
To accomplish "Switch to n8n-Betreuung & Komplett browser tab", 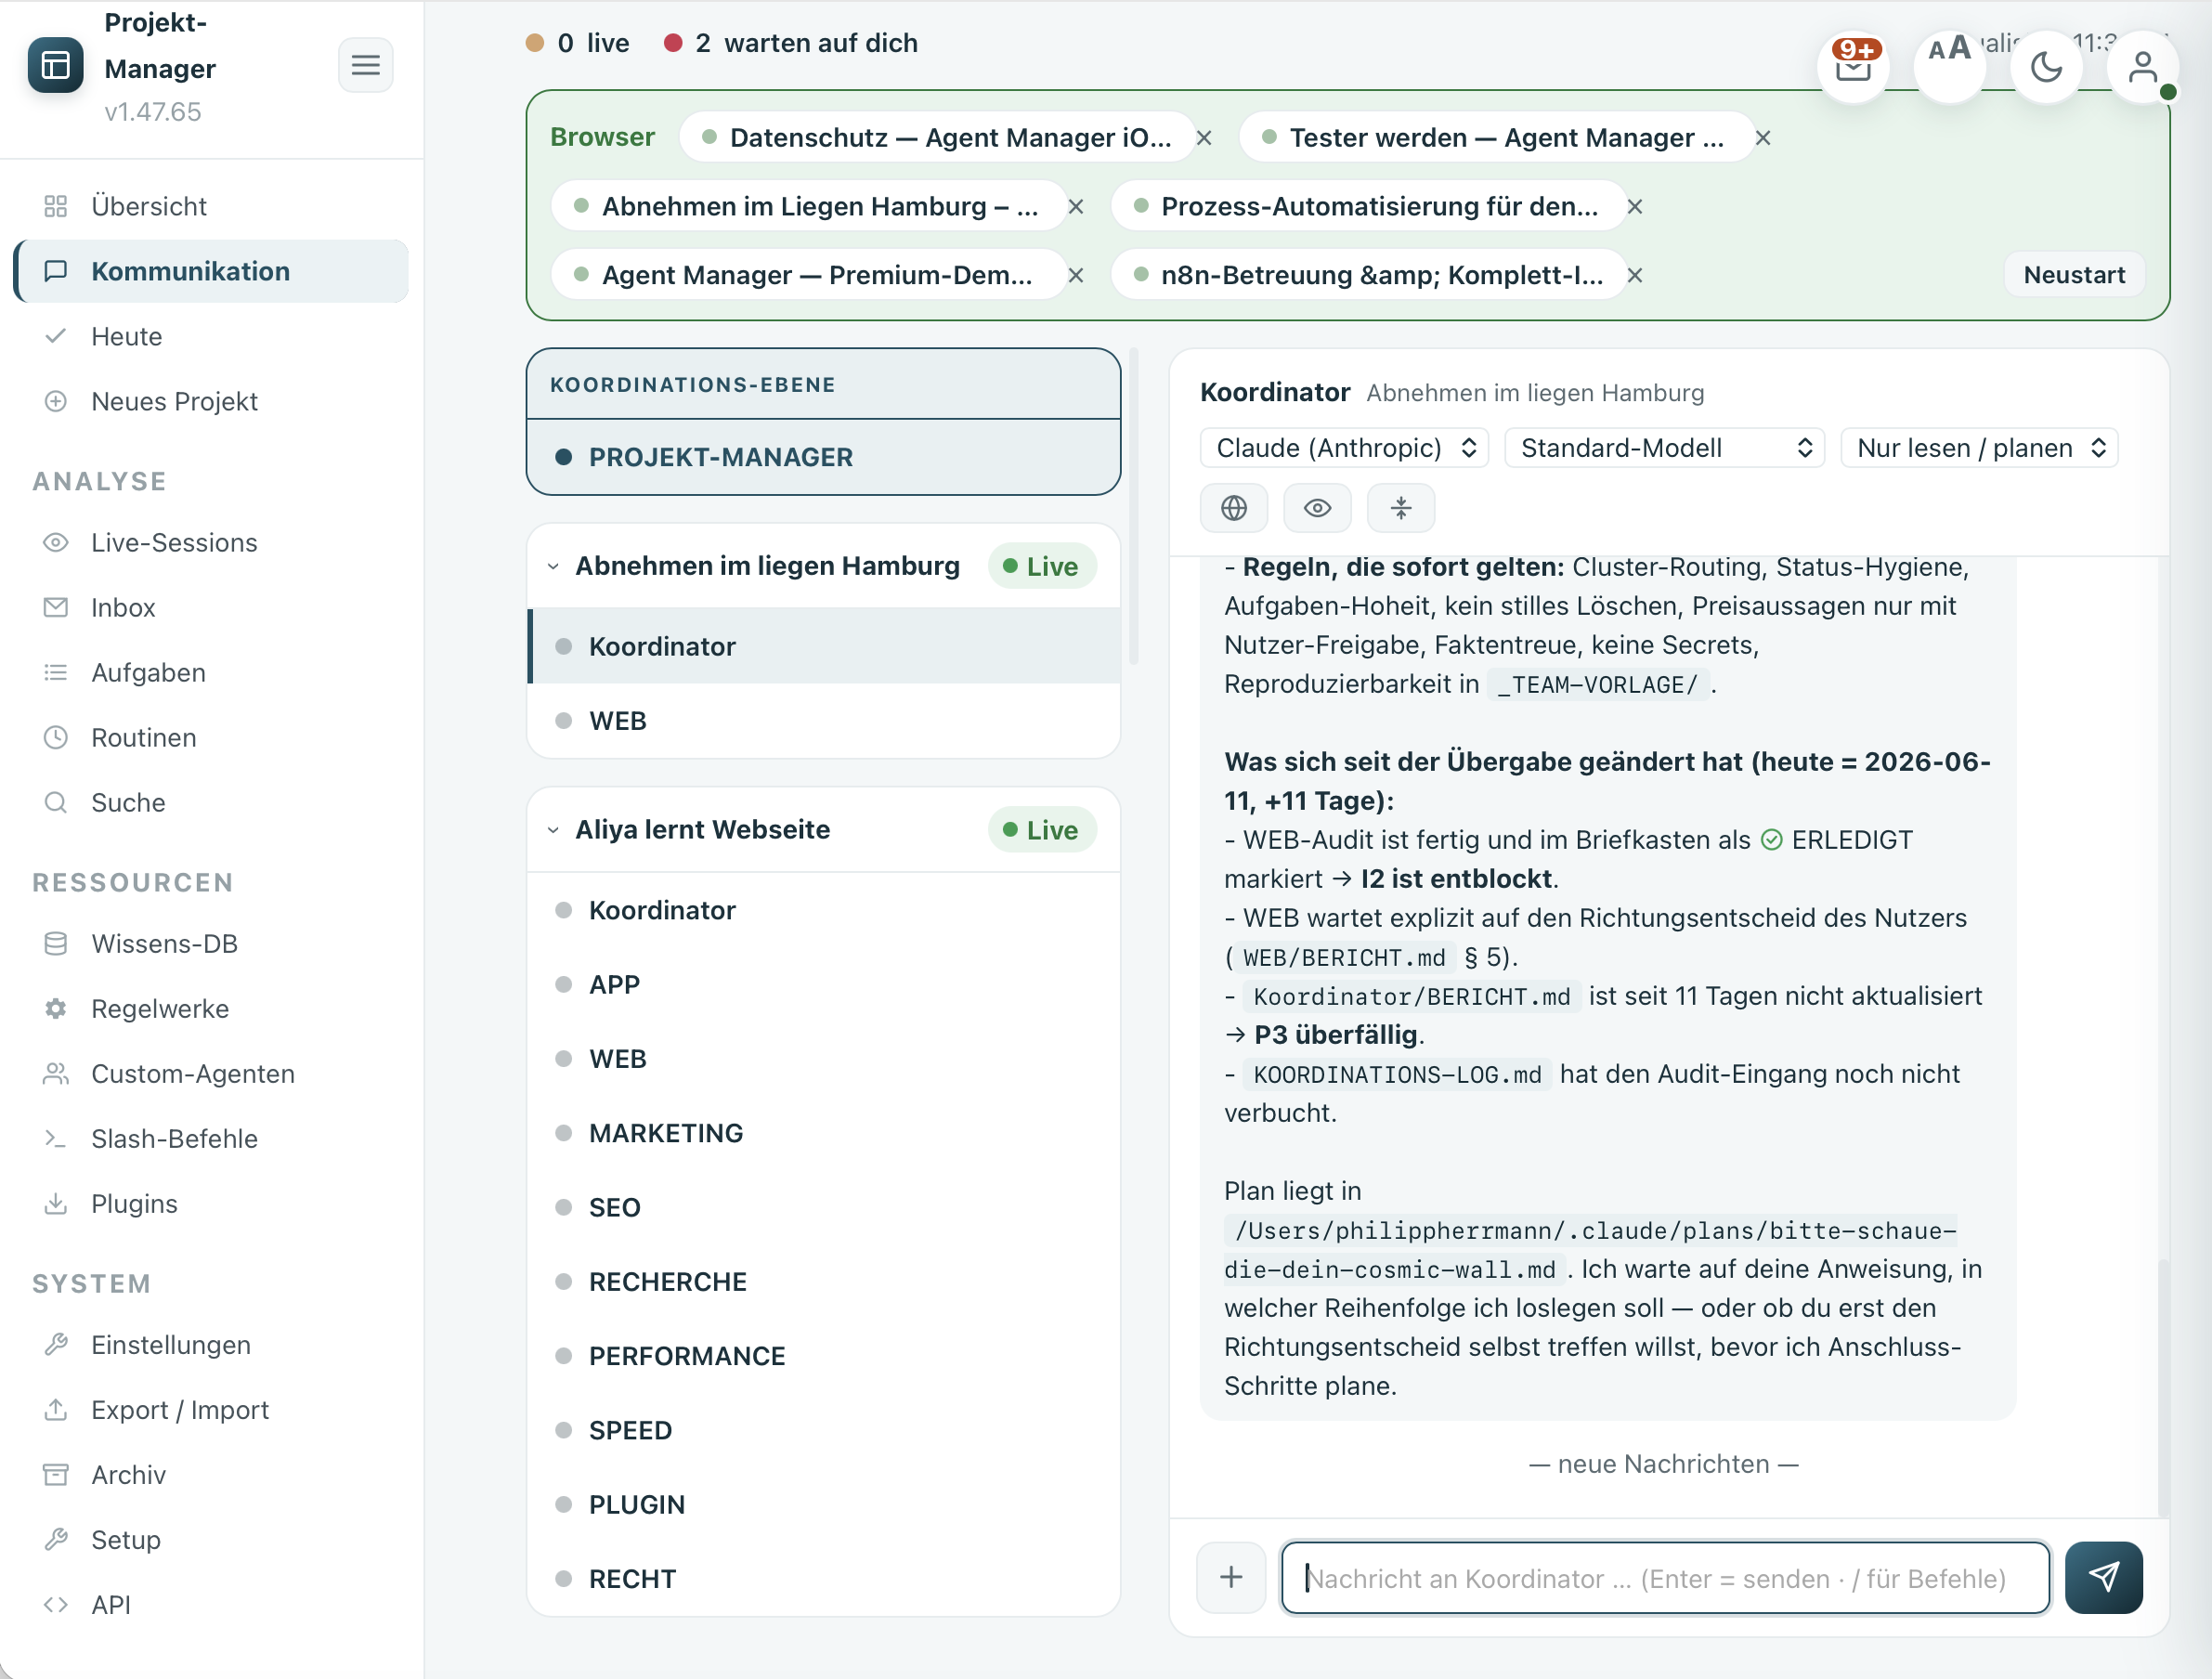I will (x=1367, y=275).
